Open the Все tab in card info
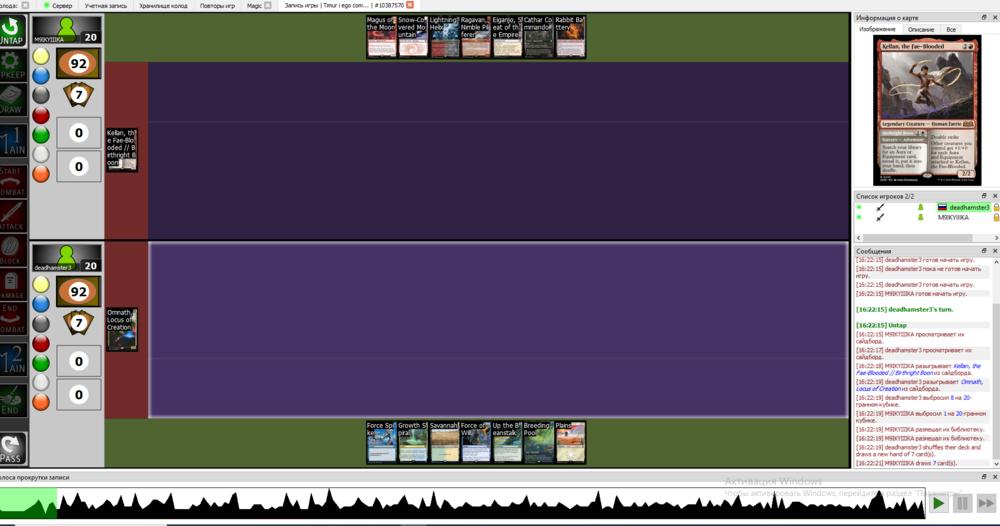Viewport: 1000px width, 526px height. click(x=951, y=30)
